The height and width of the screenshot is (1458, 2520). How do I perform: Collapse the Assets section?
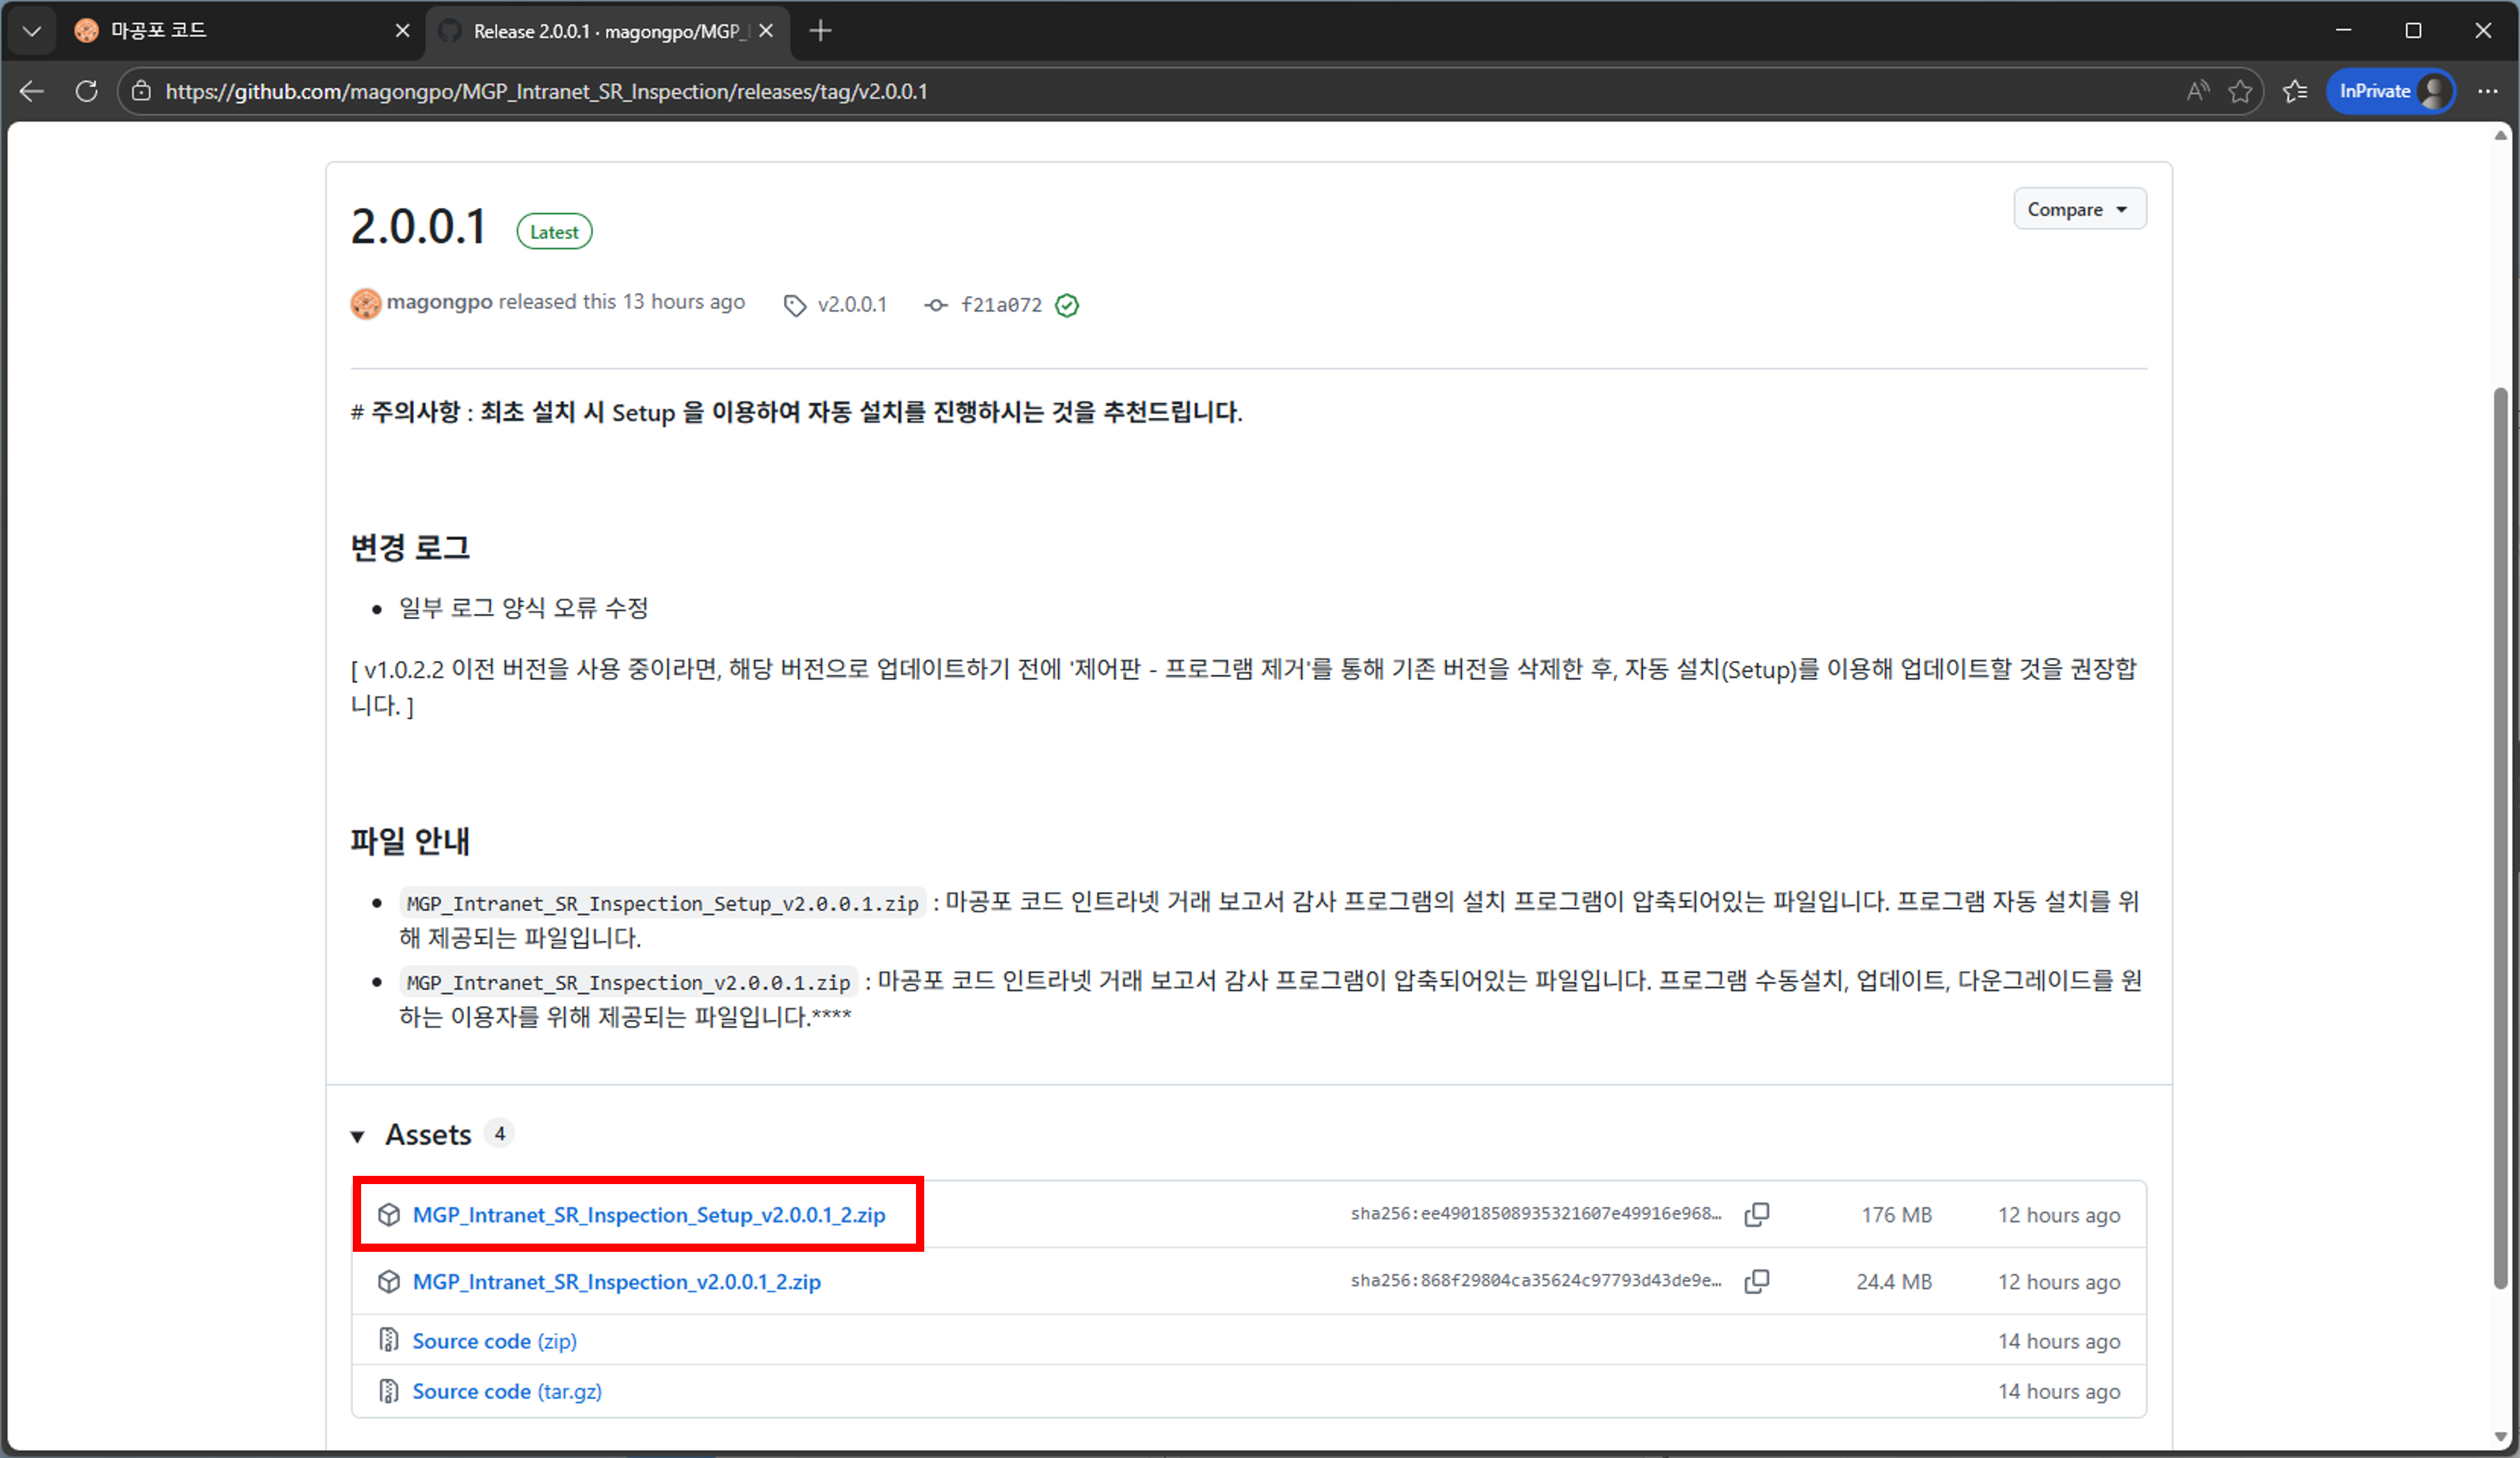[x=358, y=1135]
